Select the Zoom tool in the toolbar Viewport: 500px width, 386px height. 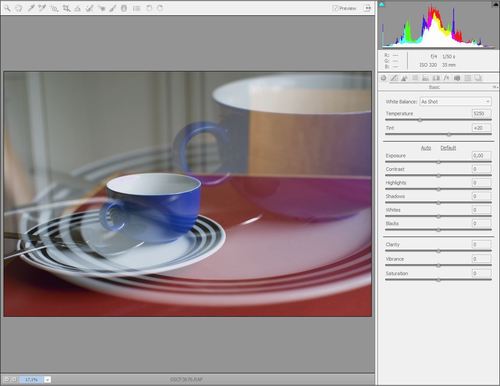[7, 8]
